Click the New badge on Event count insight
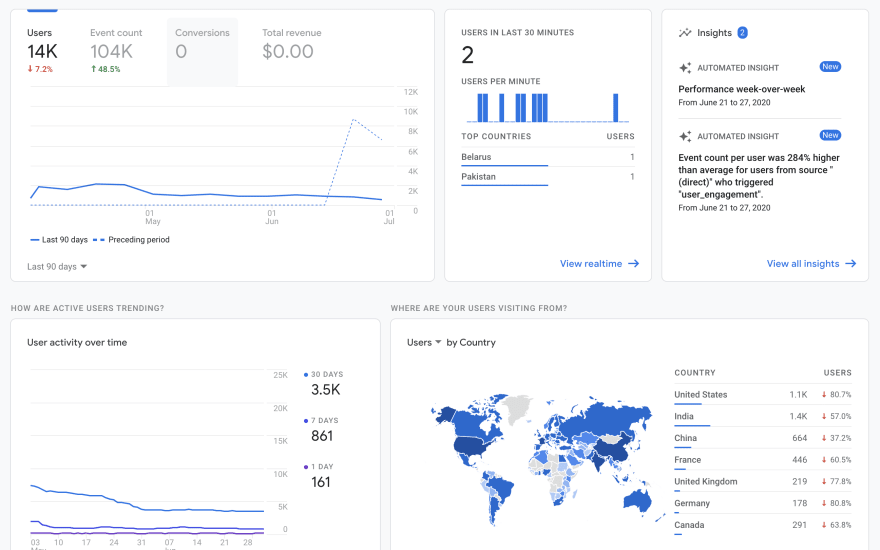This screenshot has height=550, width=880. [830, 135]
